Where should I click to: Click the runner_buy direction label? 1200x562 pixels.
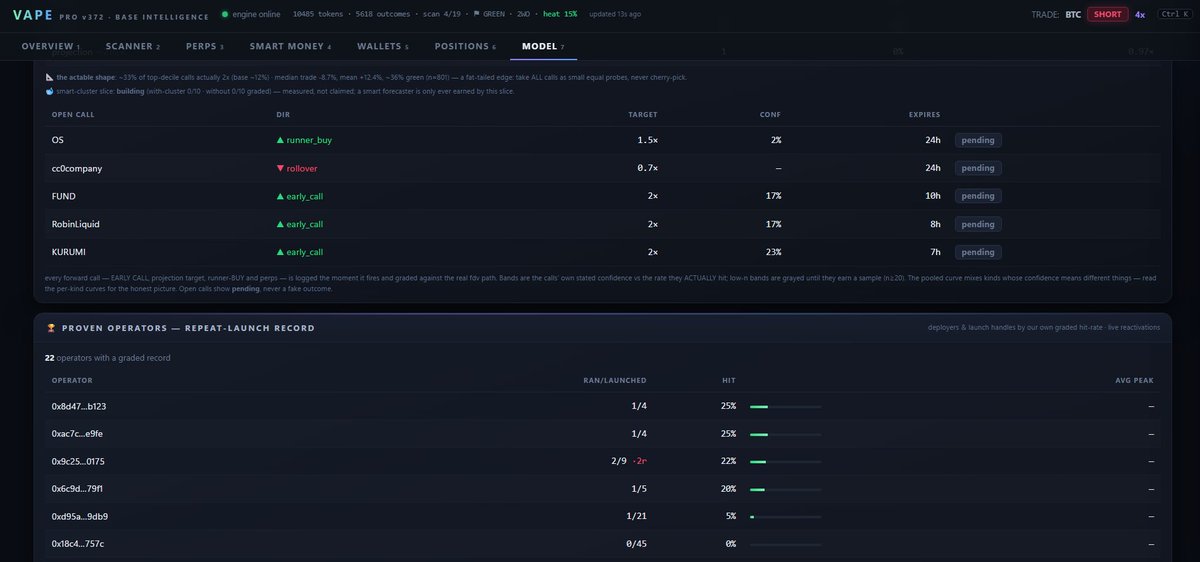[x=309, y=140]
